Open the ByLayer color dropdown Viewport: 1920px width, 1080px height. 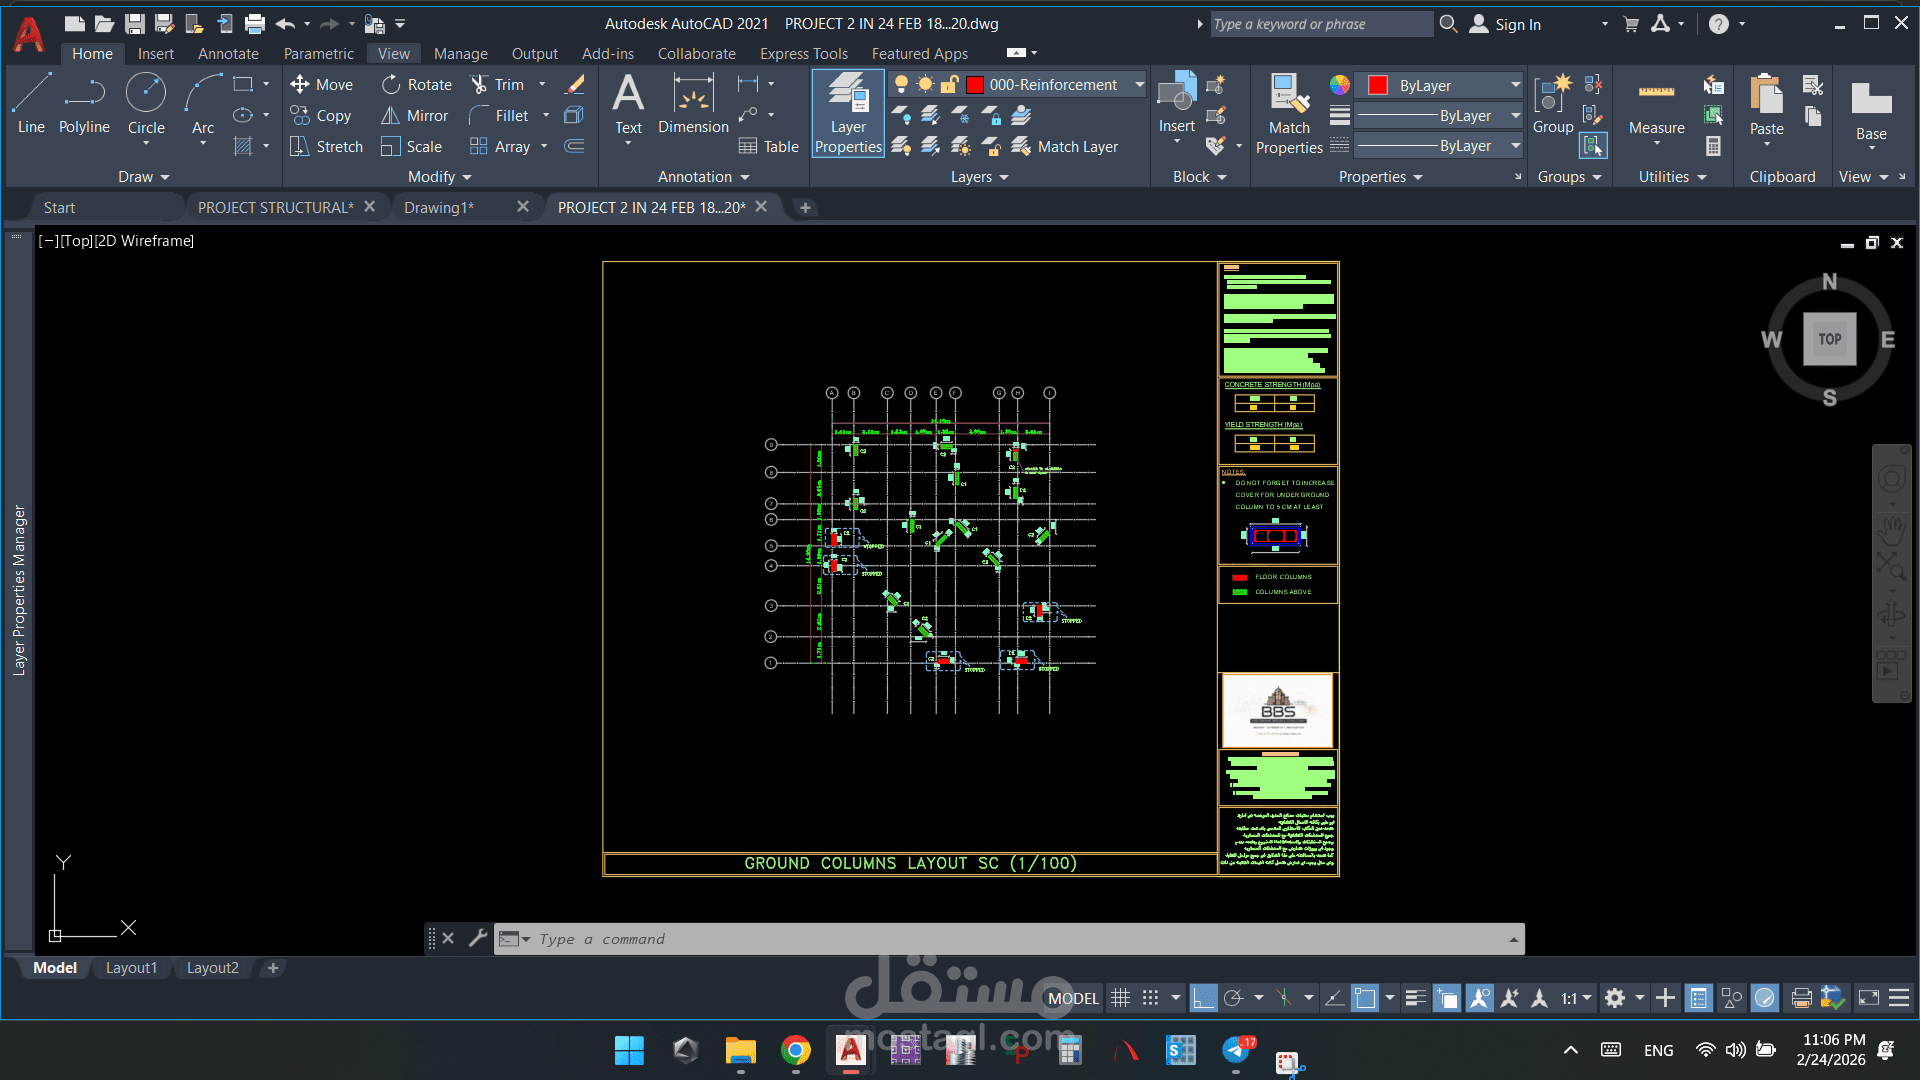1515,85
